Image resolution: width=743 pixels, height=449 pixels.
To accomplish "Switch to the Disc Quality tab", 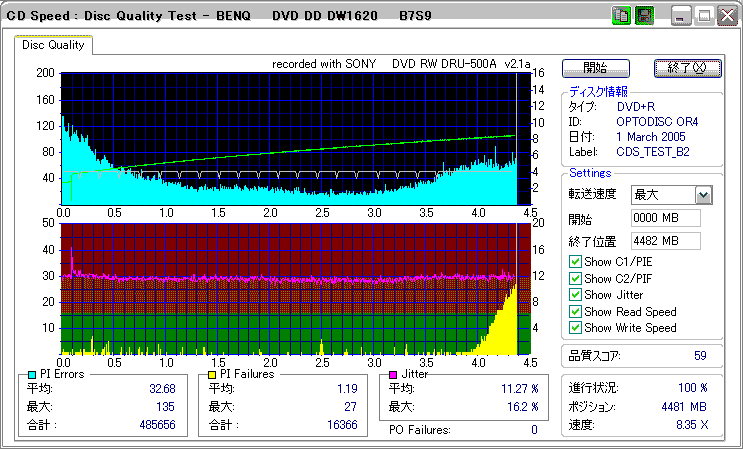I will tap(53, 45).
